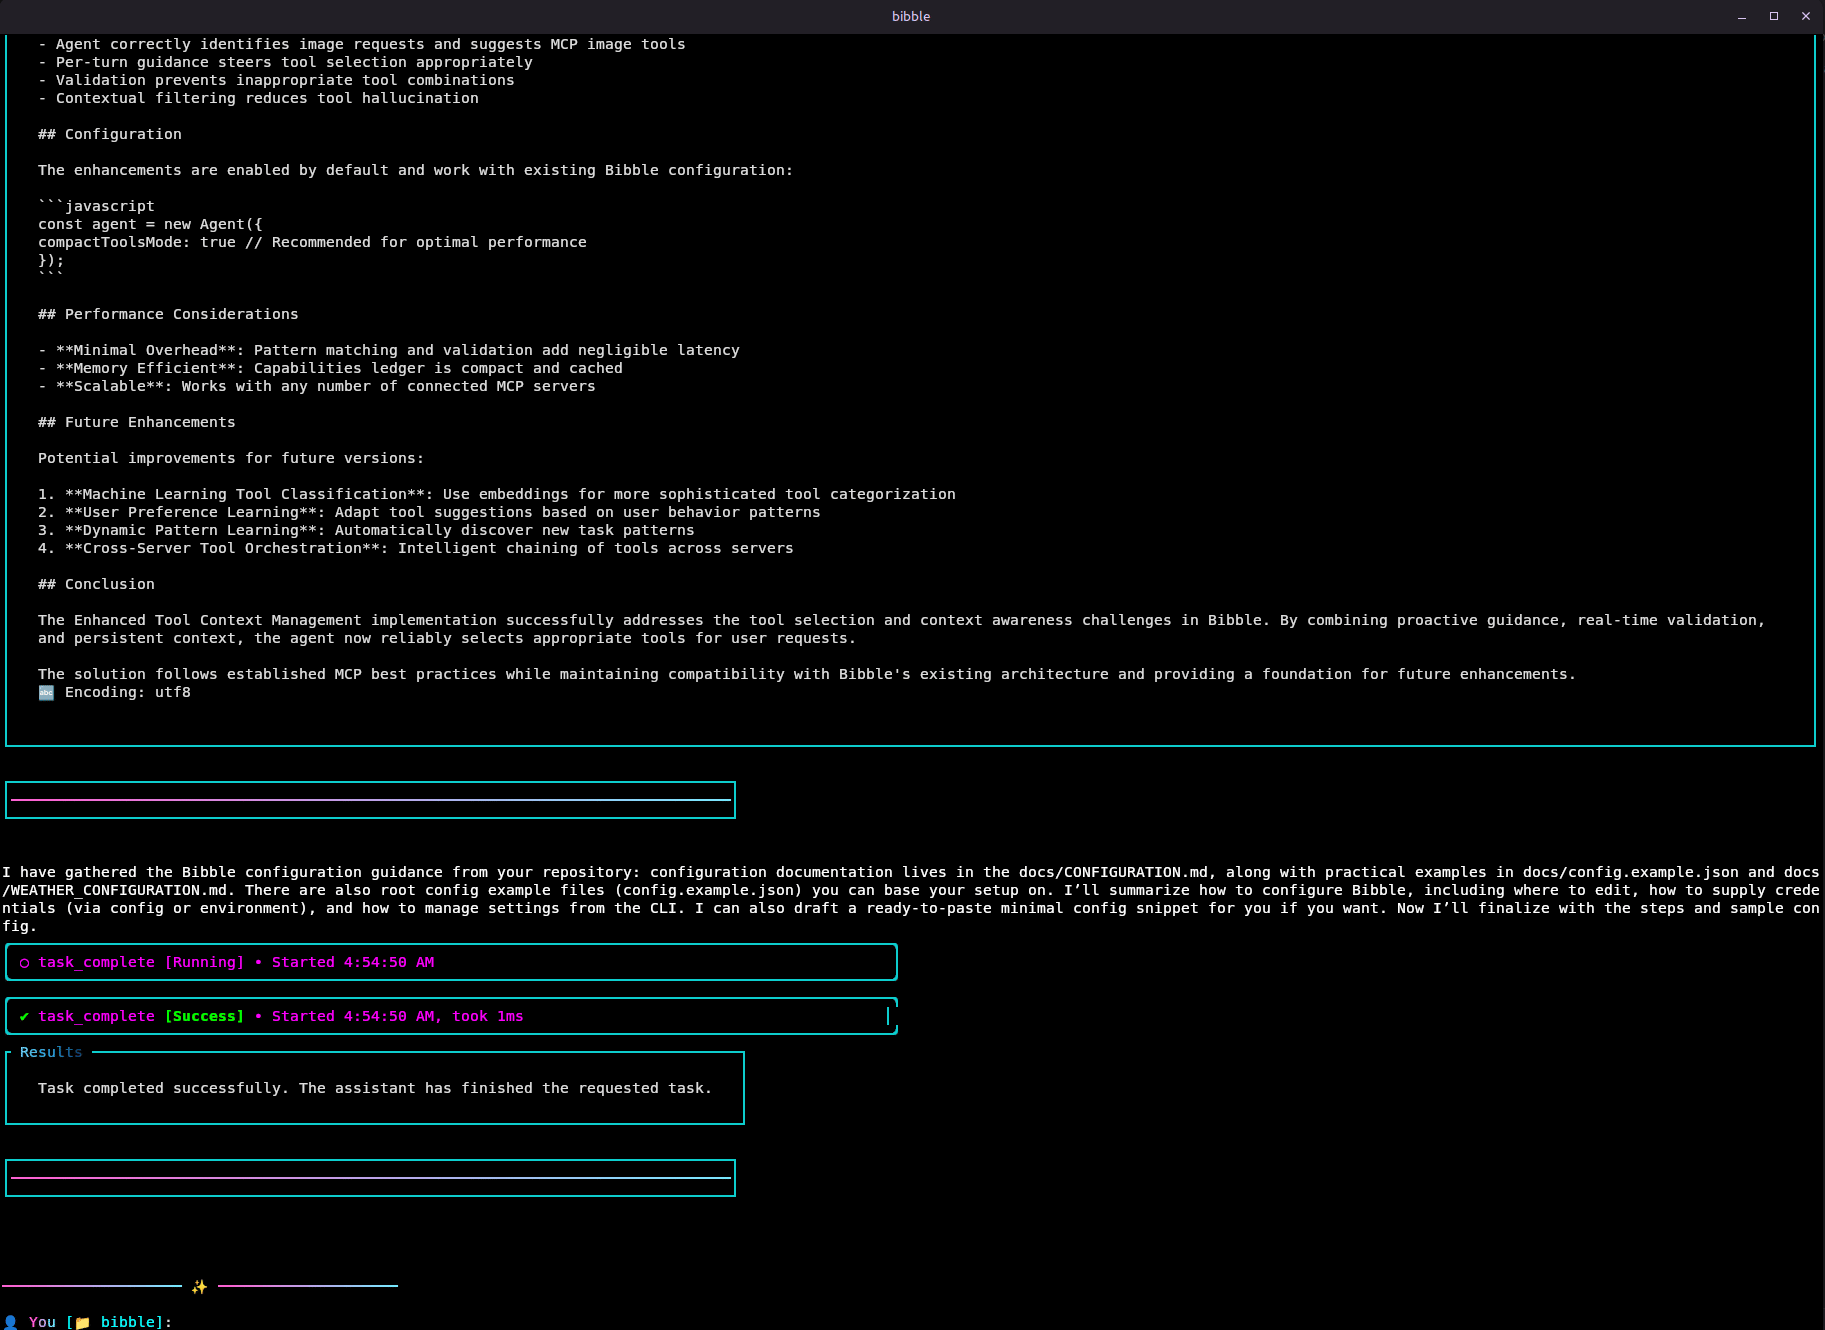Click the task_complete [Success] label
The height and width of the screenshot is (1330, 1825).
click(x=140, y=1016)
